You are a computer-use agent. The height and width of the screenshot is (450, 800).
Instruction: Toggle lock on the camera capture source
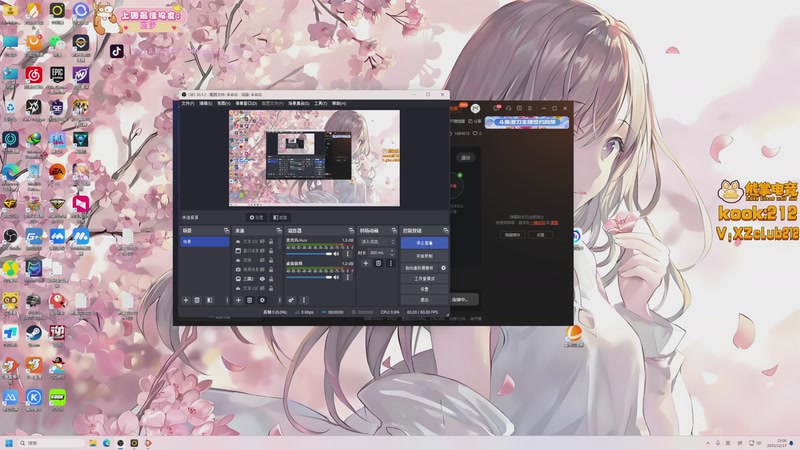pos(271,269)
